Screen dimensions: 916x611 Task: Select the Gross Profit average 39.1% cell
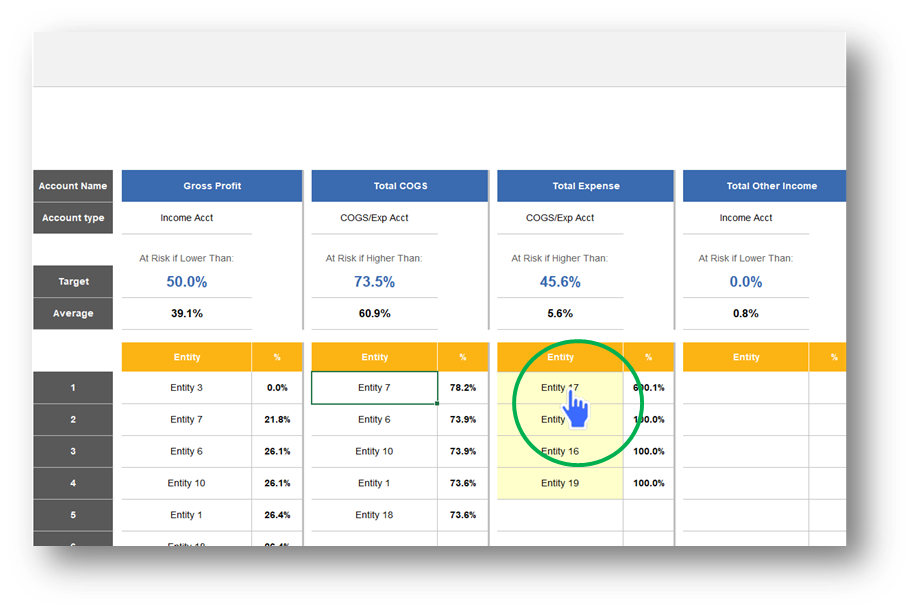[186, 313]
